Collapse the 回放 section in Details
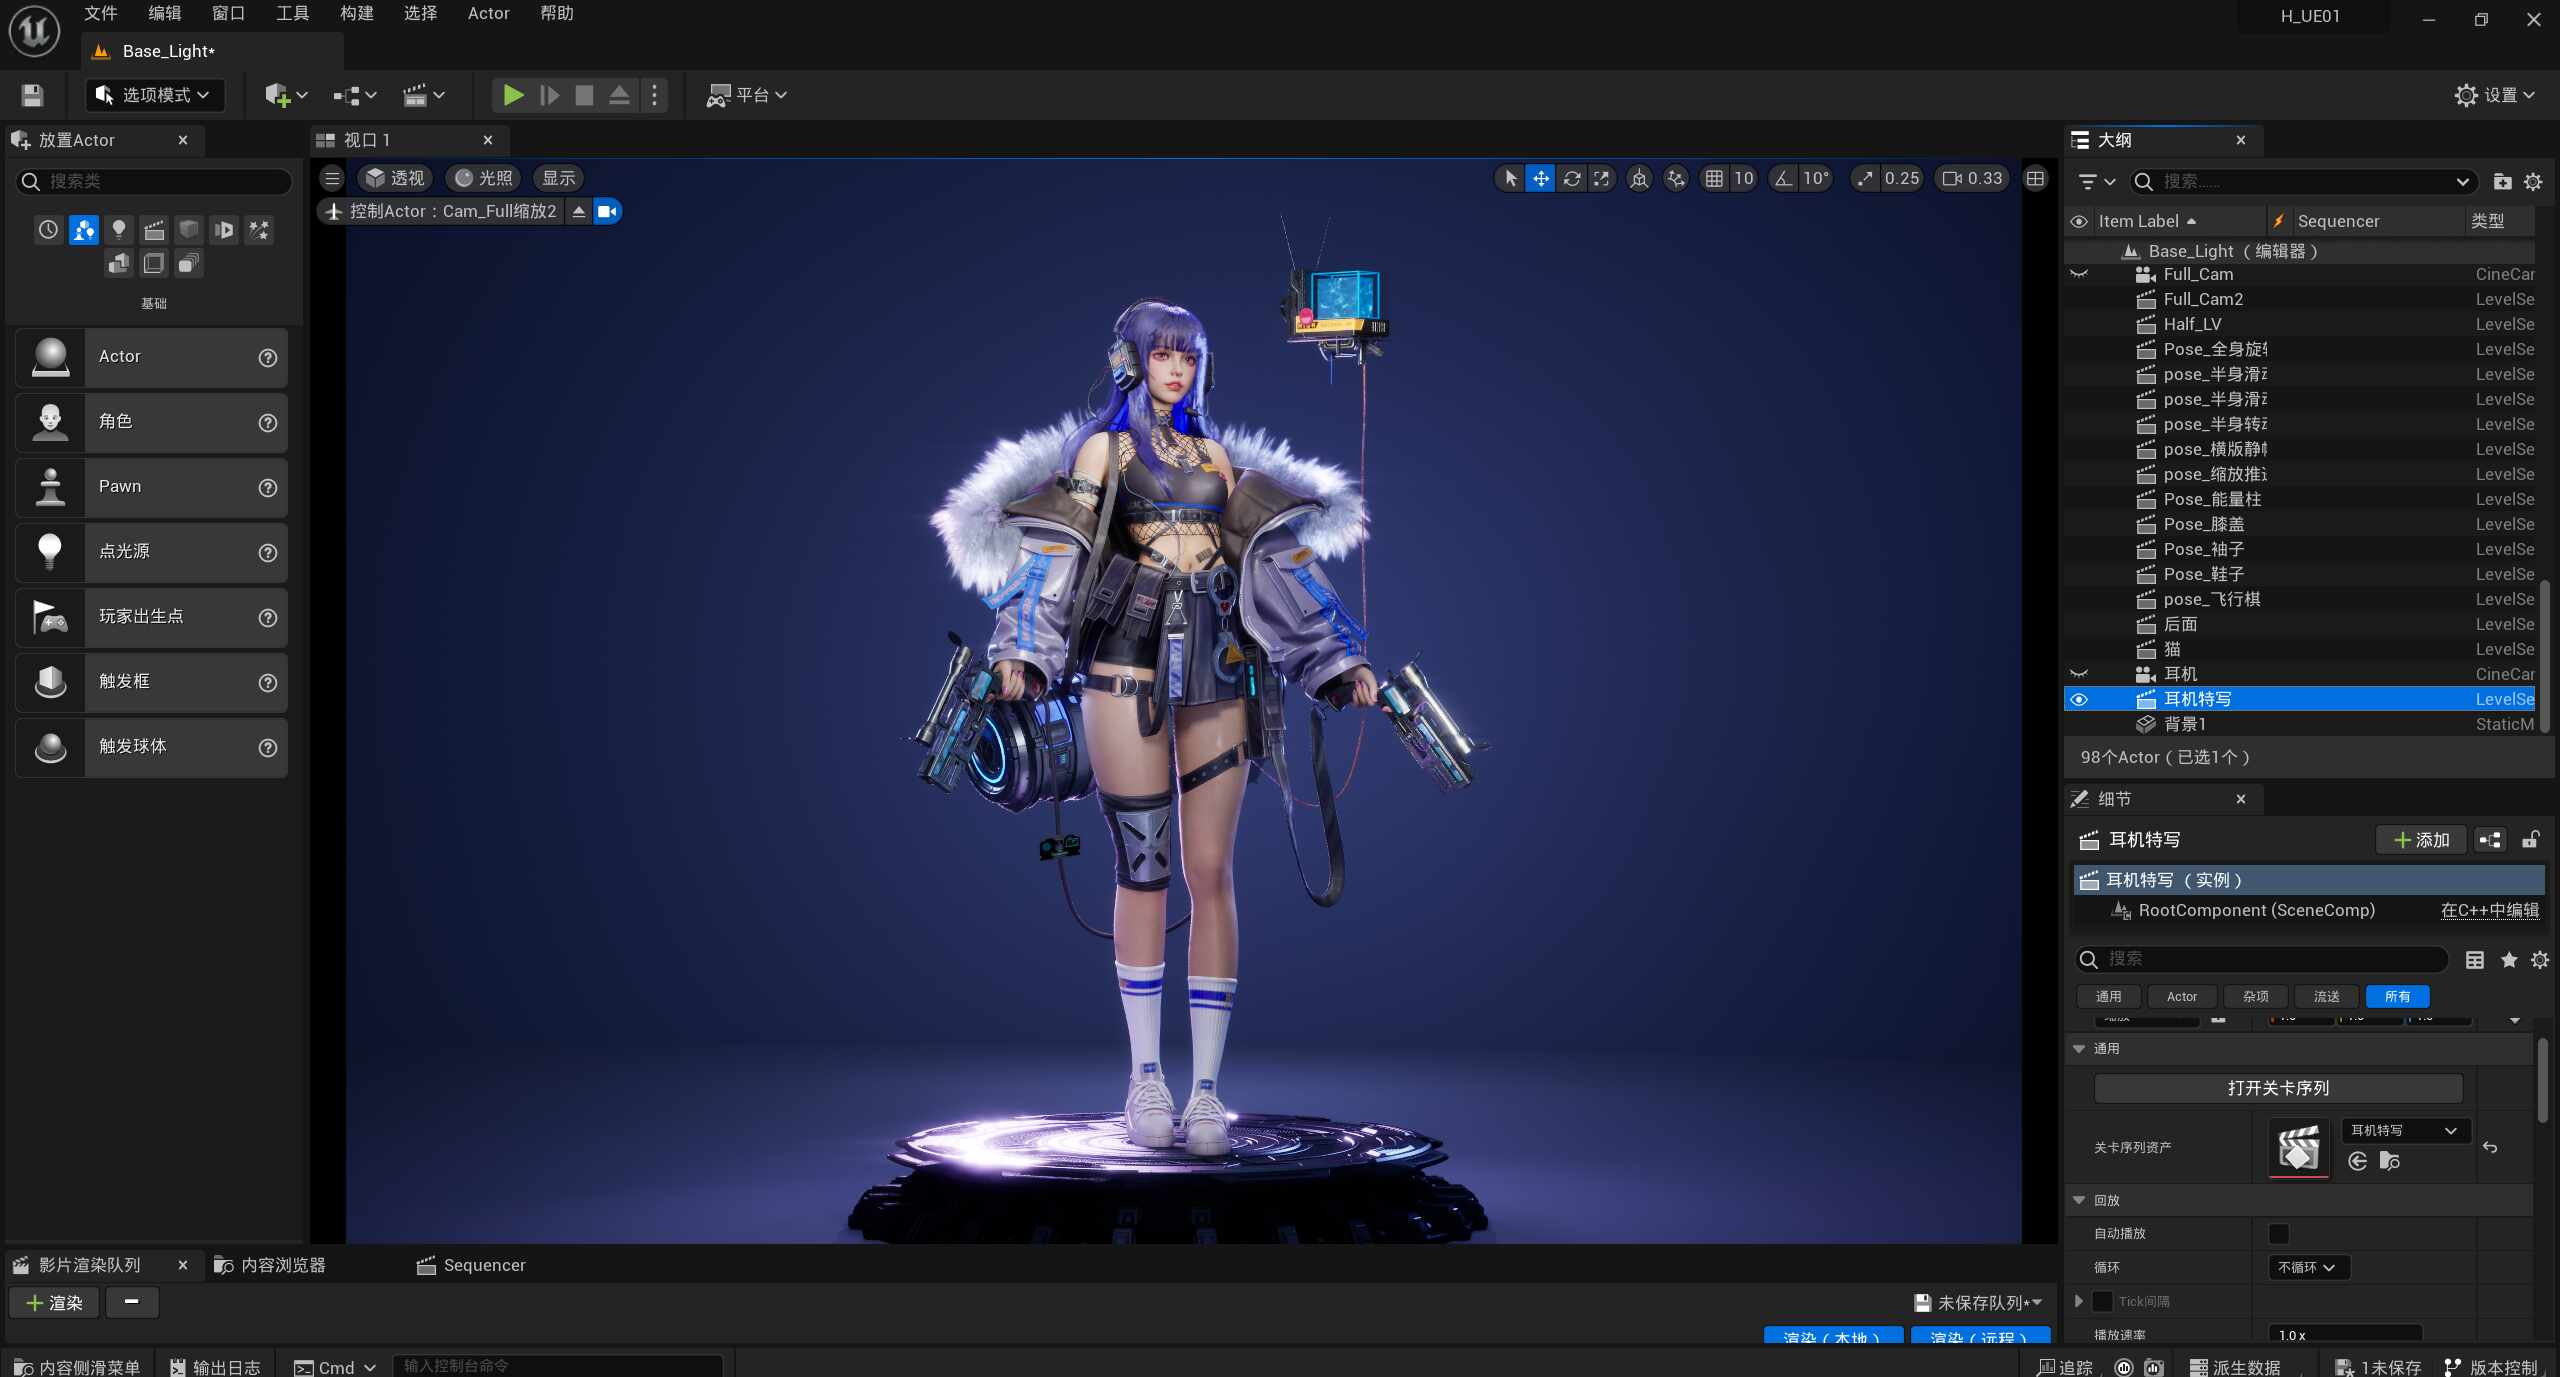 pos(2079,1200)
